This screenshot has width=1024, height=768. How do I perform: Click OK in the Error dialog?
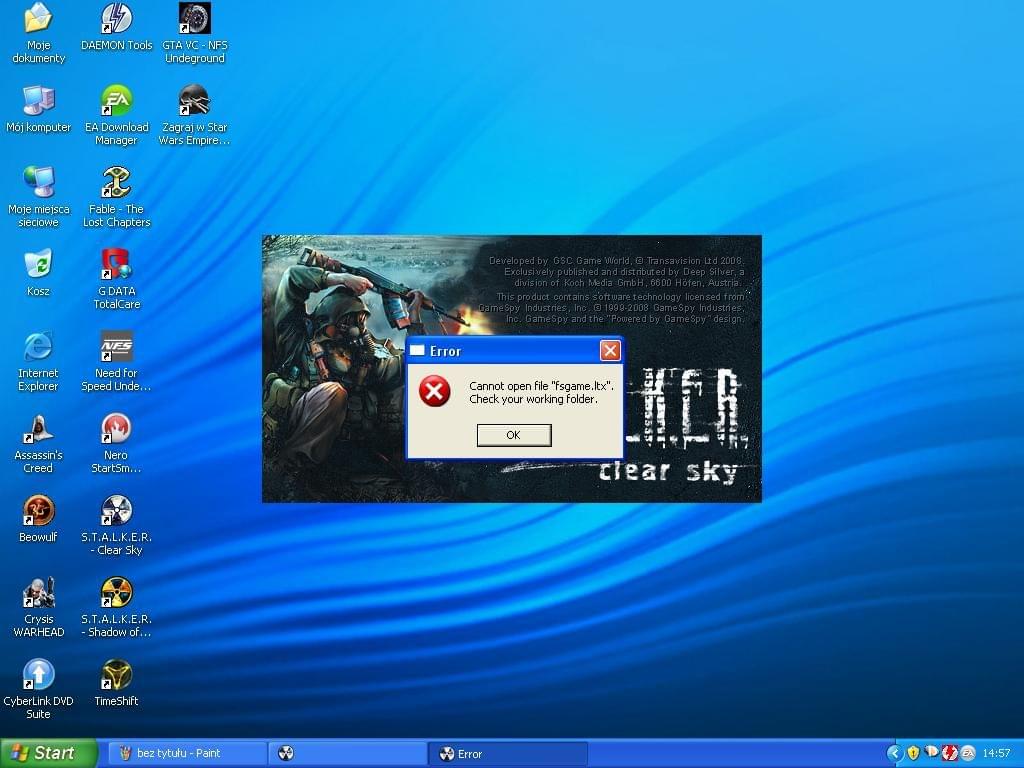514,435
